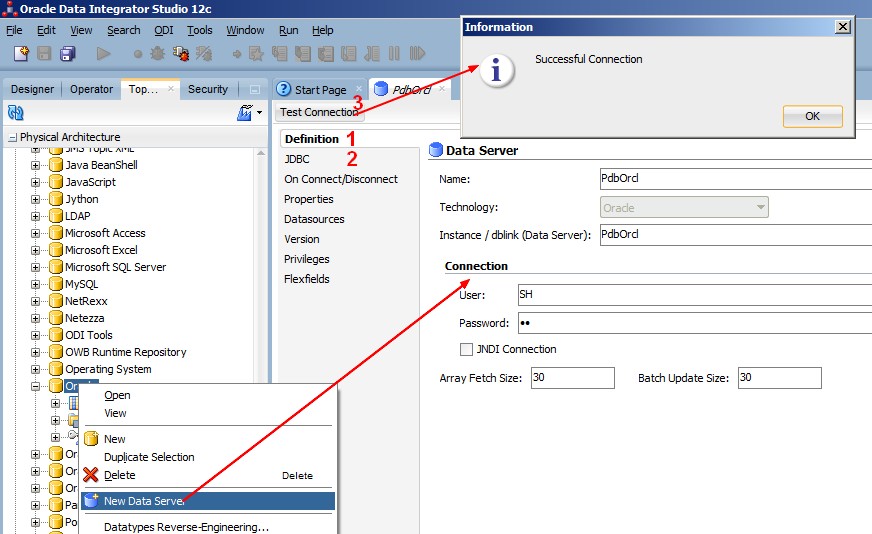Screen dimensions: 872x534
Task: Close the Start Page tab
Action: click(x=358, y=89)
